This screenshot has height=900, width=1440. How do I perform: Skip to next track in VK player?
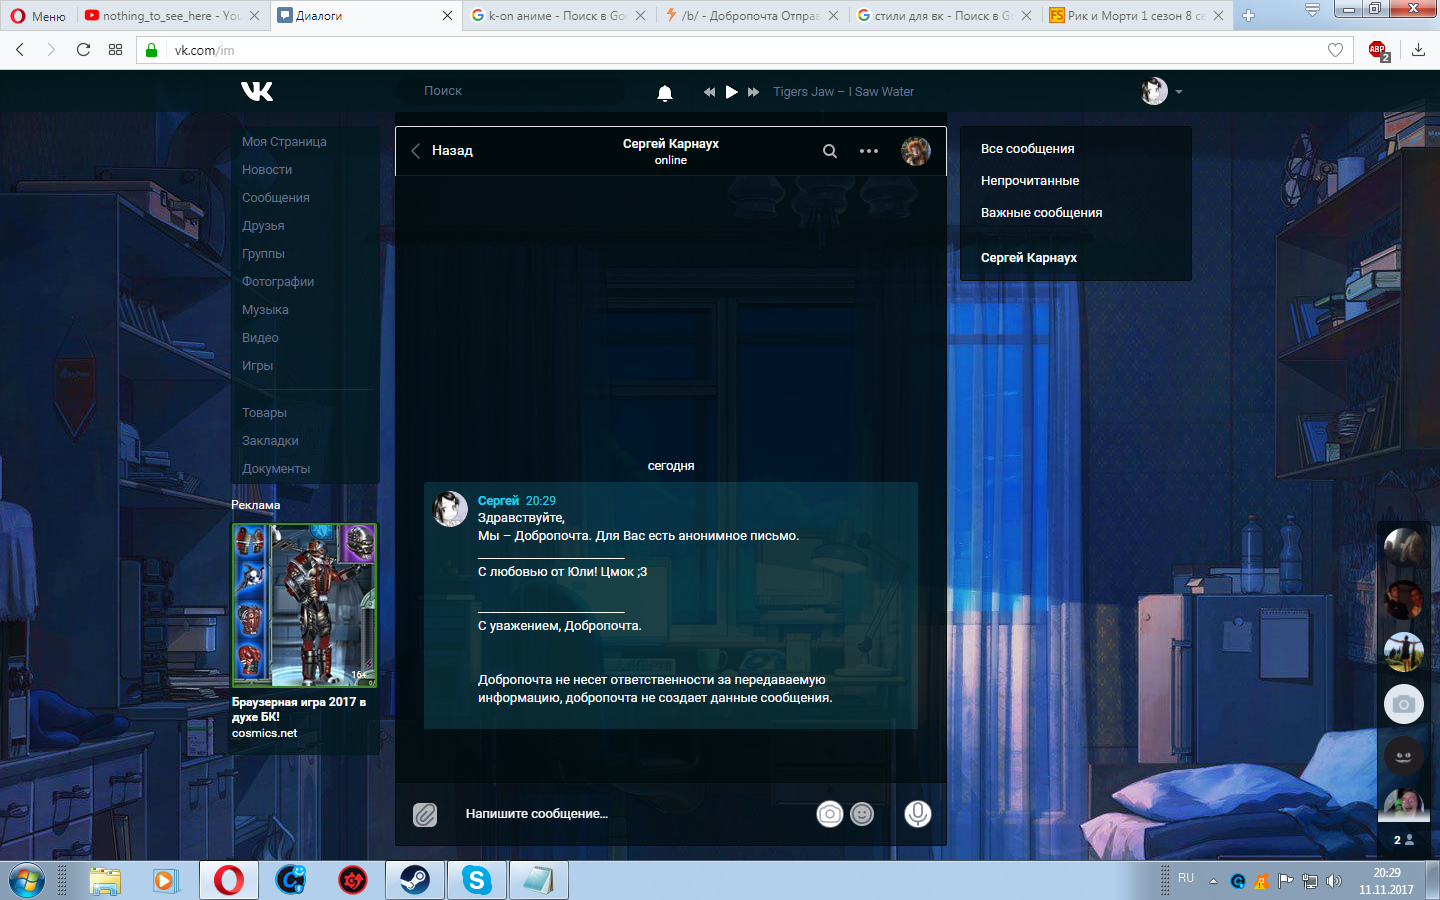(x=754, y=92)
